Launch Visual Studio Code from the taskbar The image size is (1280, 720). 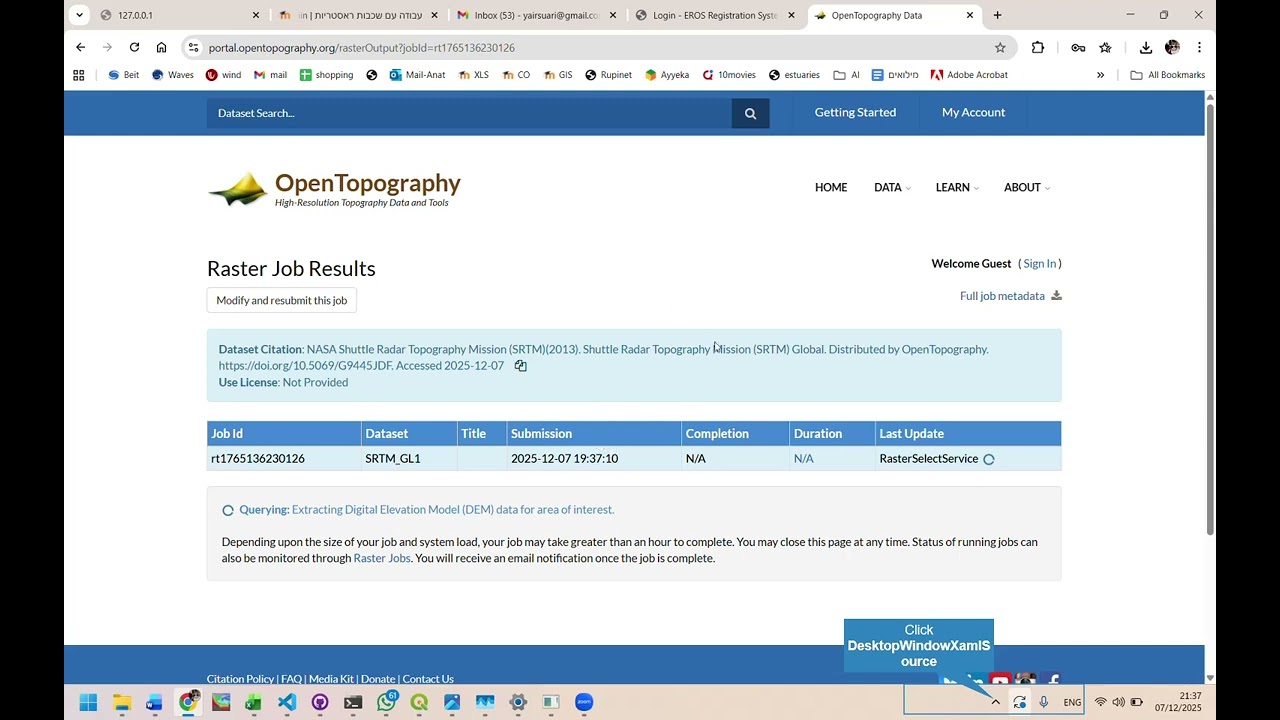tap(287, 702)
